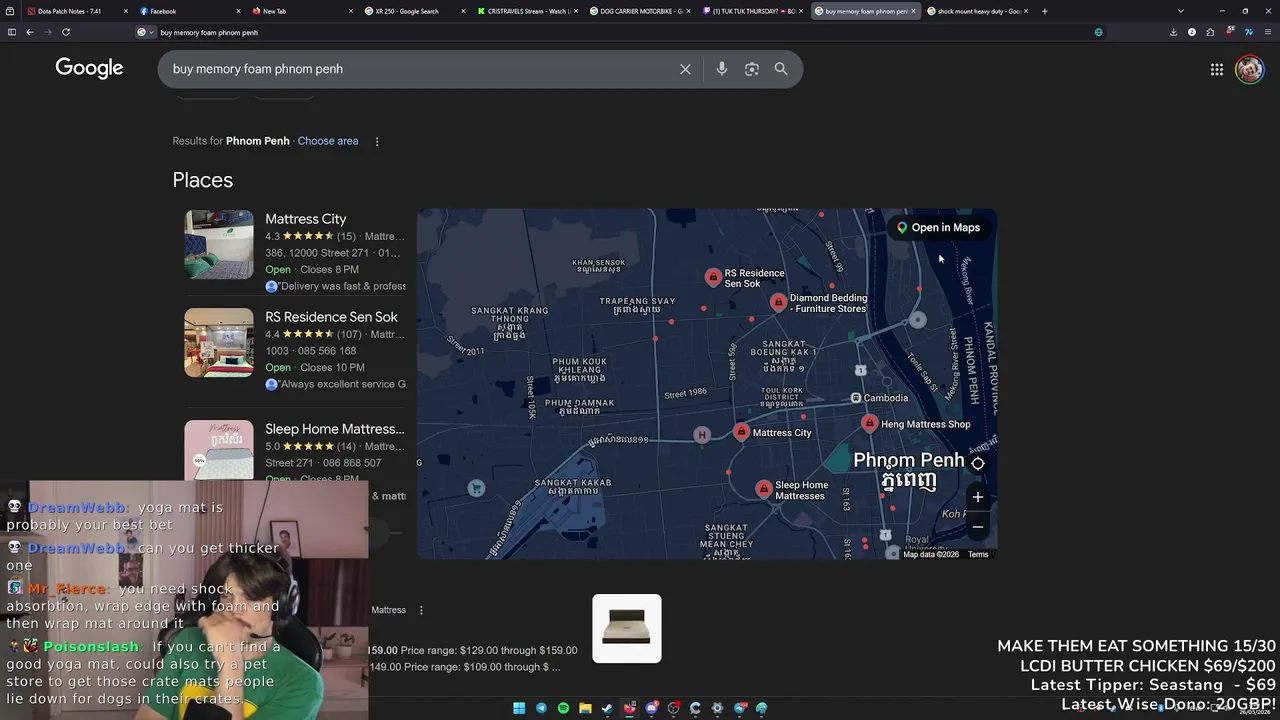Screen dimensions: 1280x720
Task: Open the Google apps grid
Action: pyautogui.click(x=1217, y=69)
